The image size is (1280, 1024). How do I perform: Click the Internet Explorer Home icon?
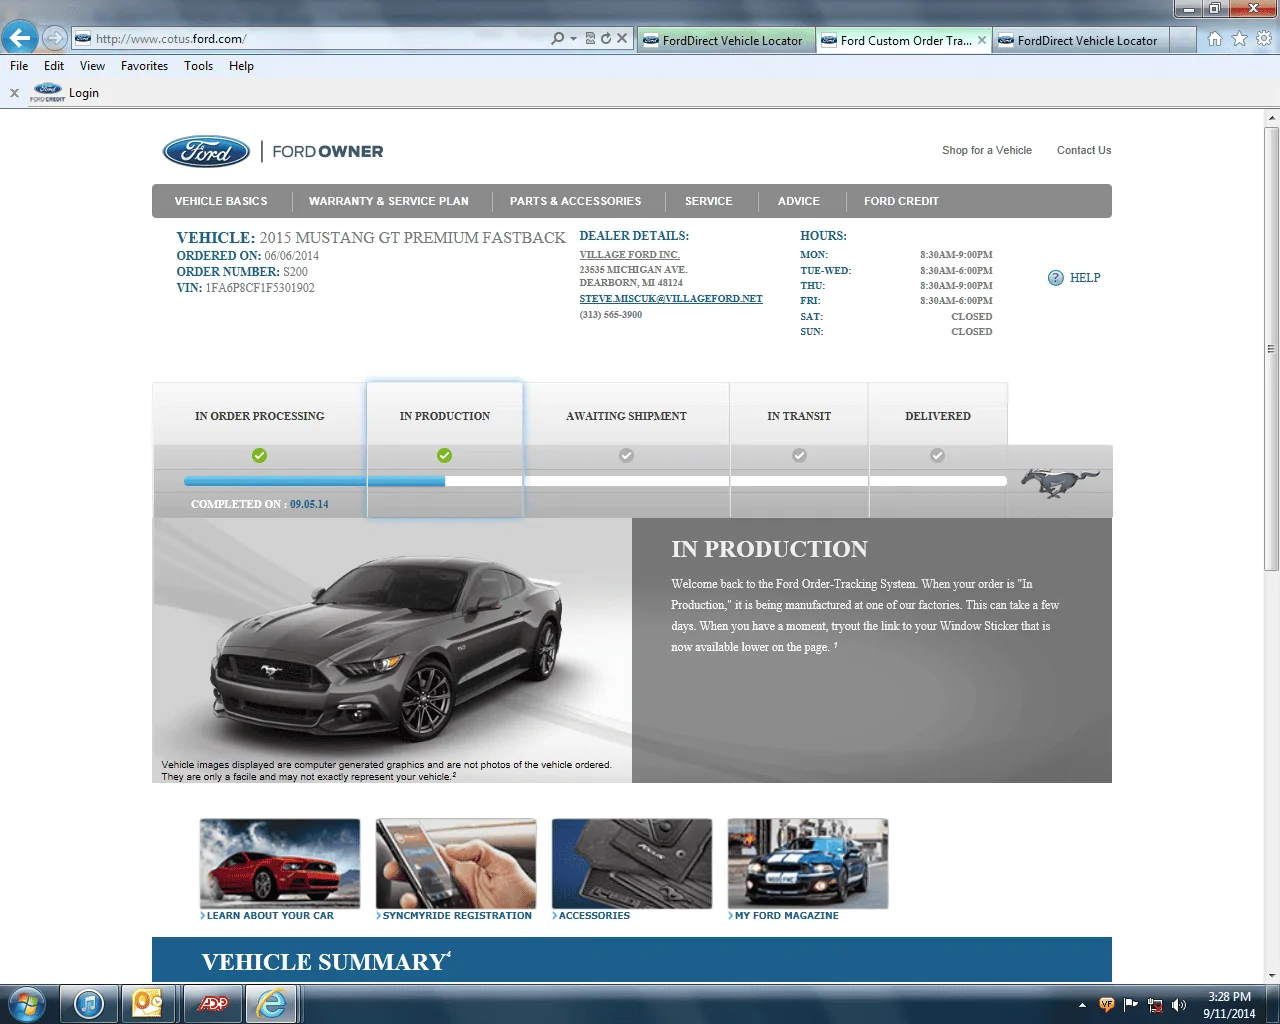[x=1214, y=39]
